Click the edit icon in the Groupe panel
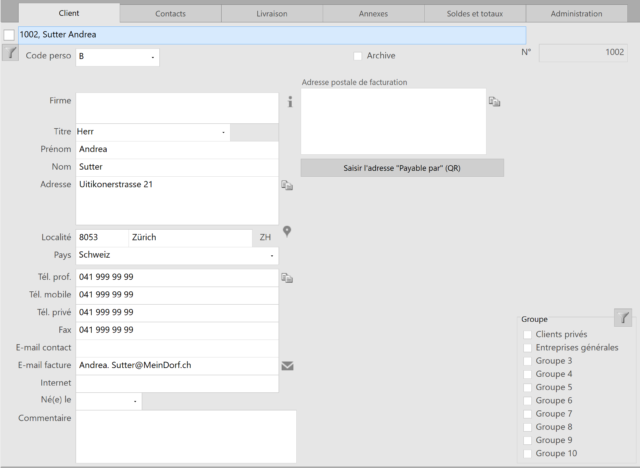640x468 pixels. 624,318
